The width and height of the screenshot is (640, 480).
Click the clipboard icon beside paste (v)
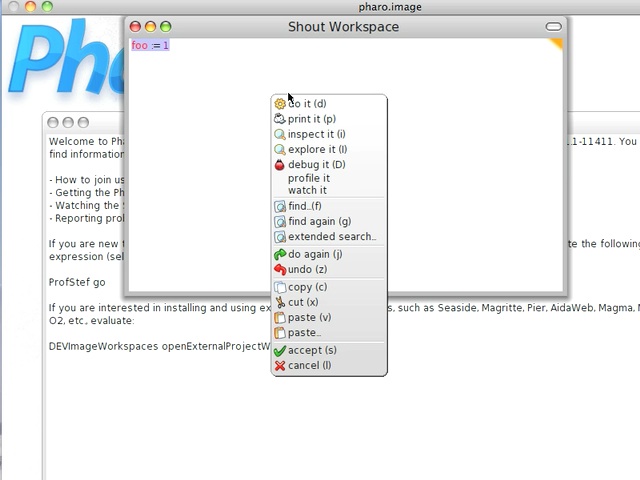coord(280,318)
